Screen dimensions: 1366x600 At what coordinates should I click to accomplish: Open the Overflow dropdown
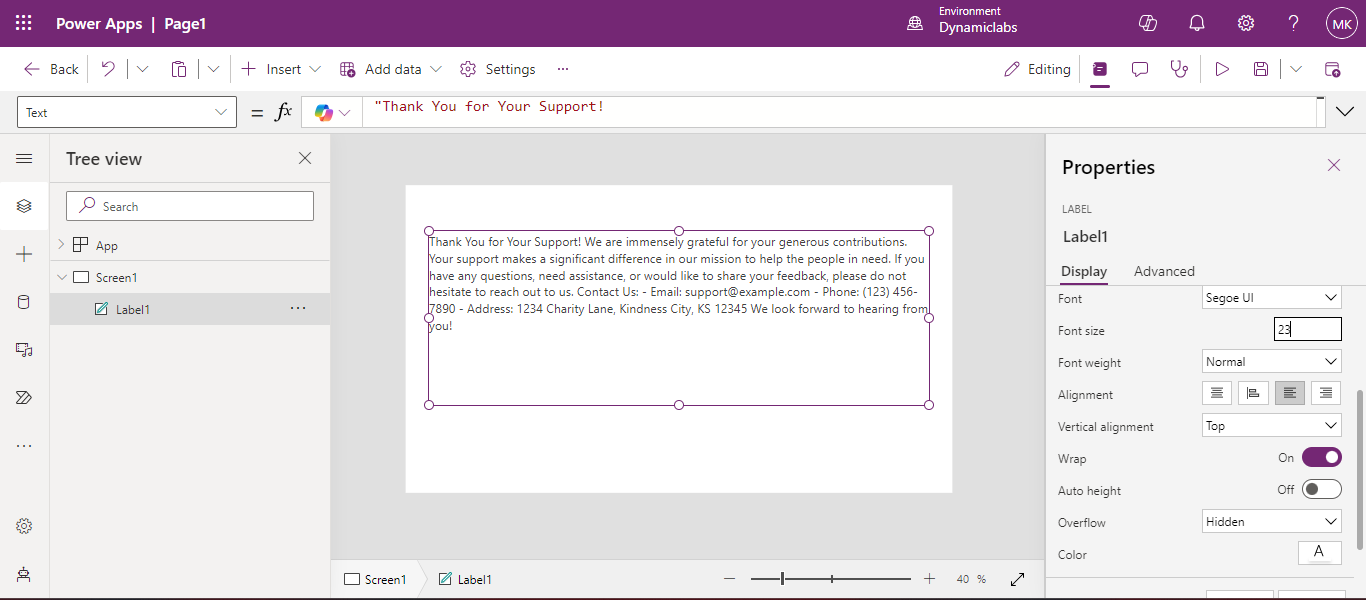tap(1271, 522)
